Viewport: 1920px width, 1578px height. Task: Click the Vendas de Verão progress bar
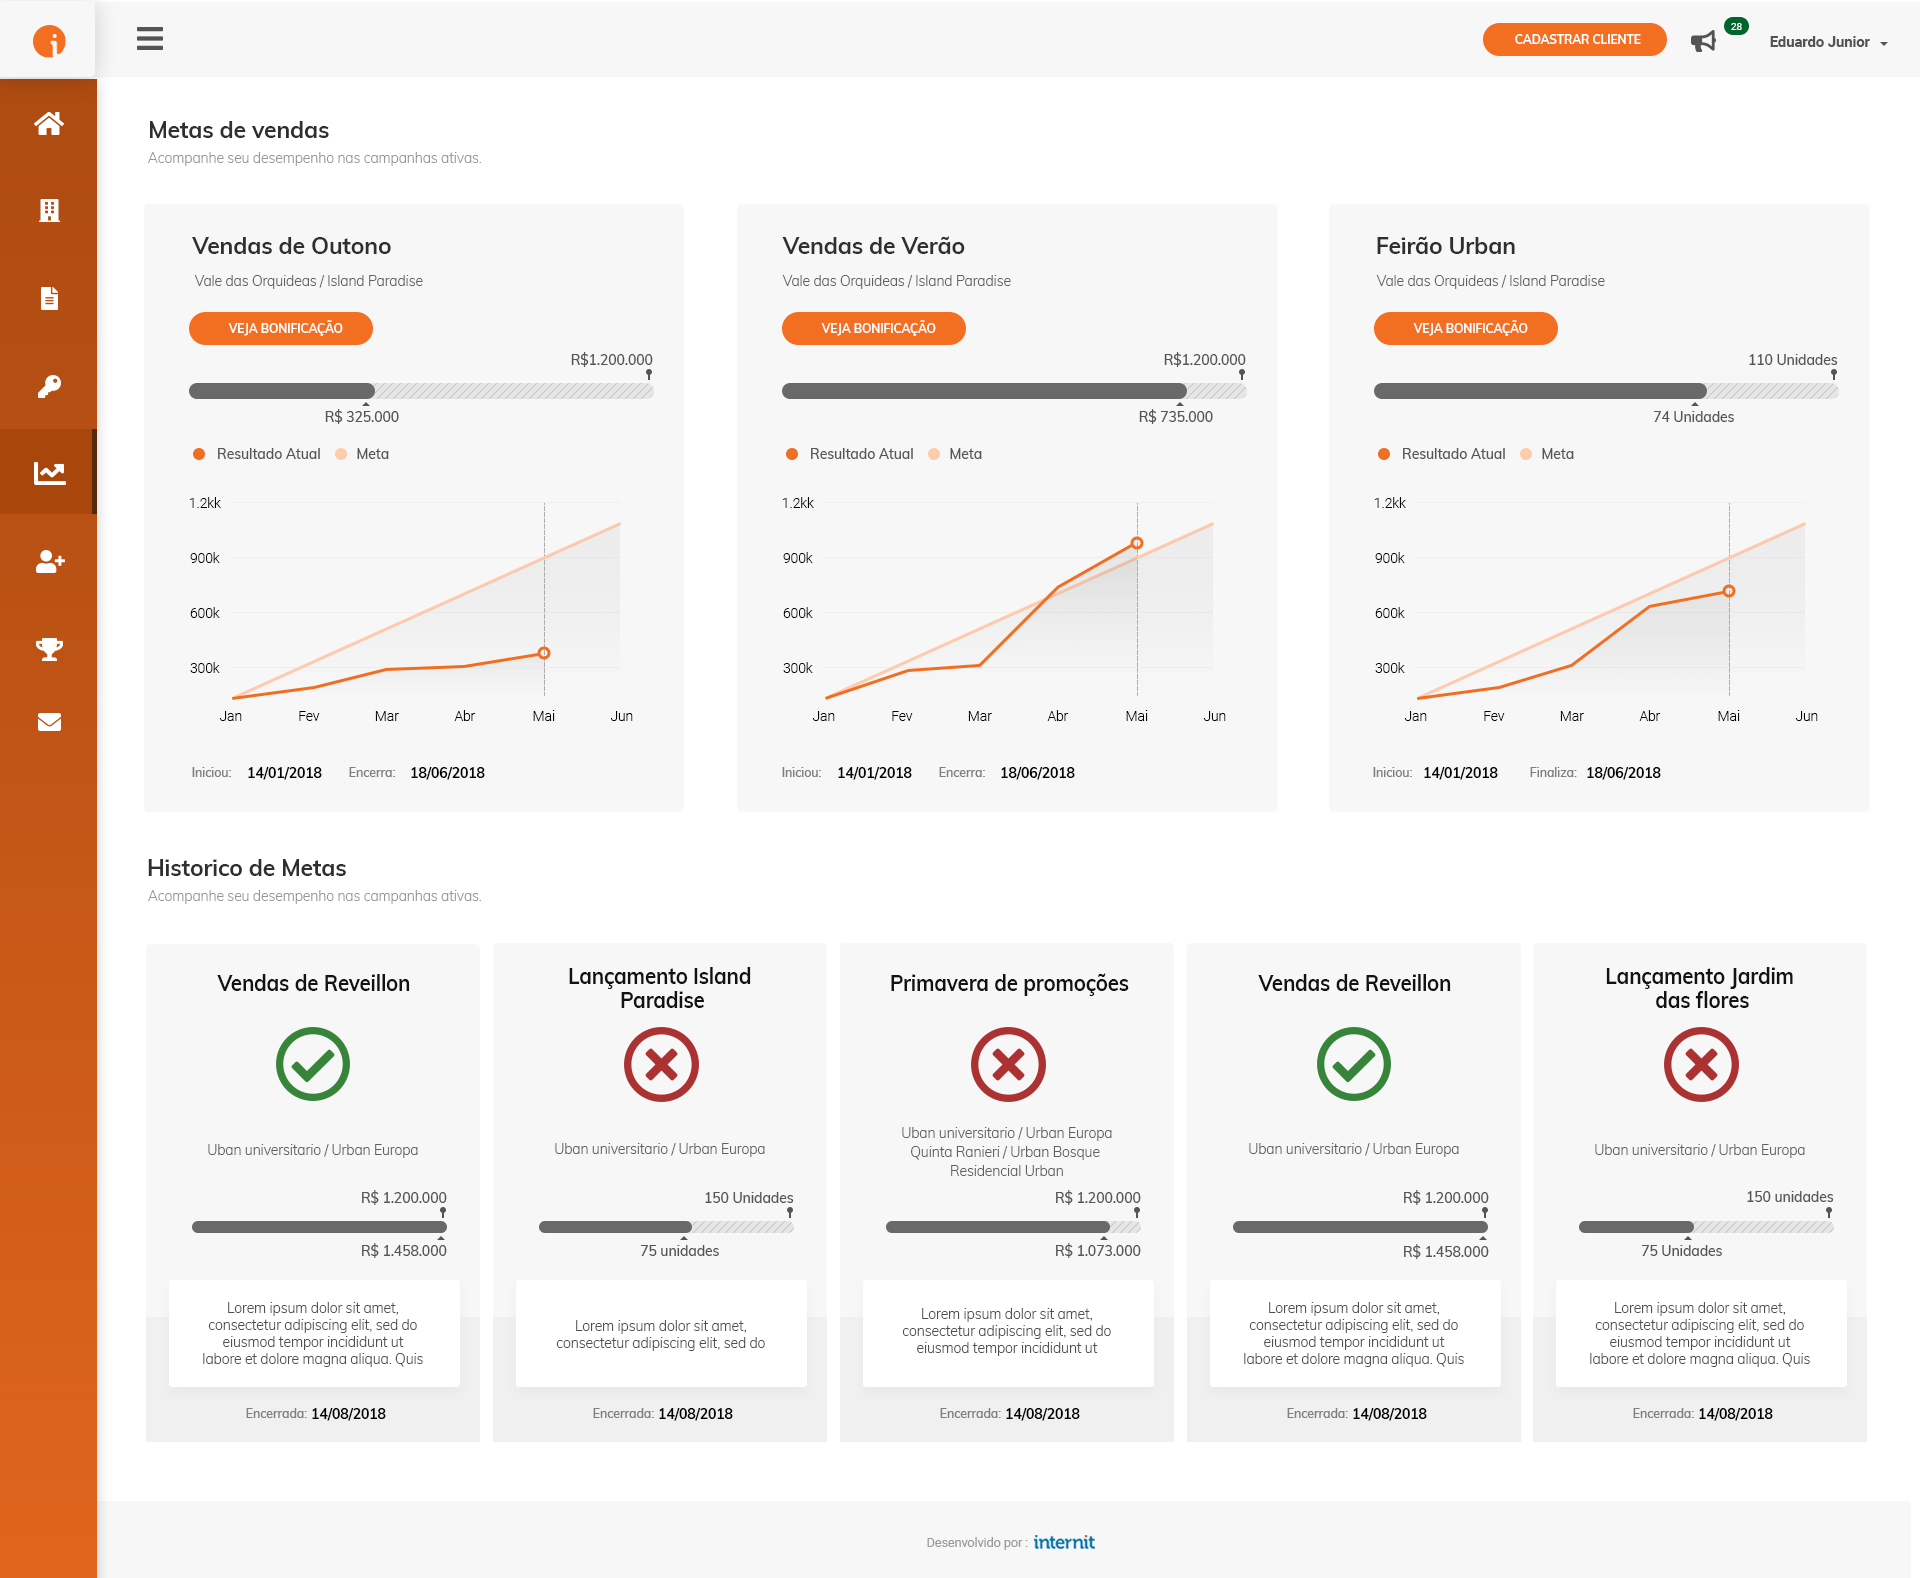[x=1012, y=391]
